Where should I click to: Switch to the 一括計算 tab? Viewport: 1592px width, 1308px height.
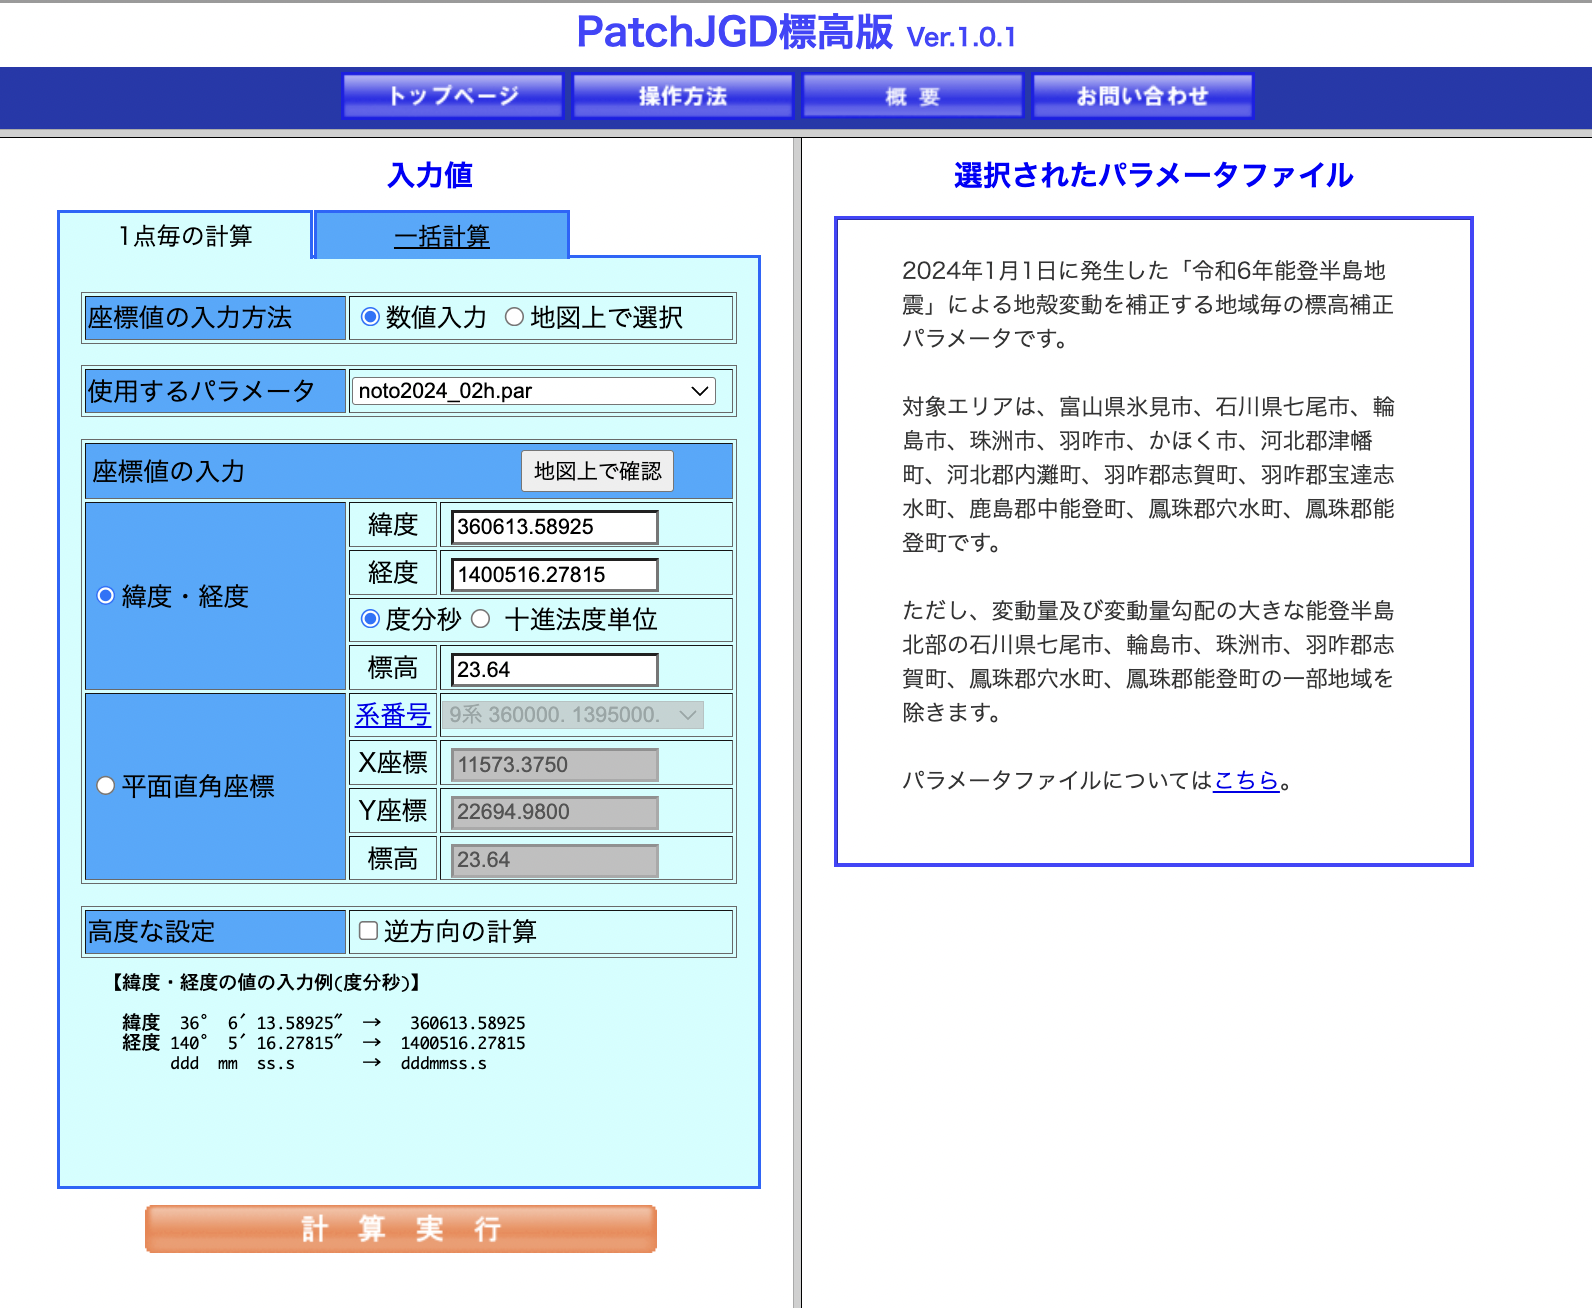[441, 237]
